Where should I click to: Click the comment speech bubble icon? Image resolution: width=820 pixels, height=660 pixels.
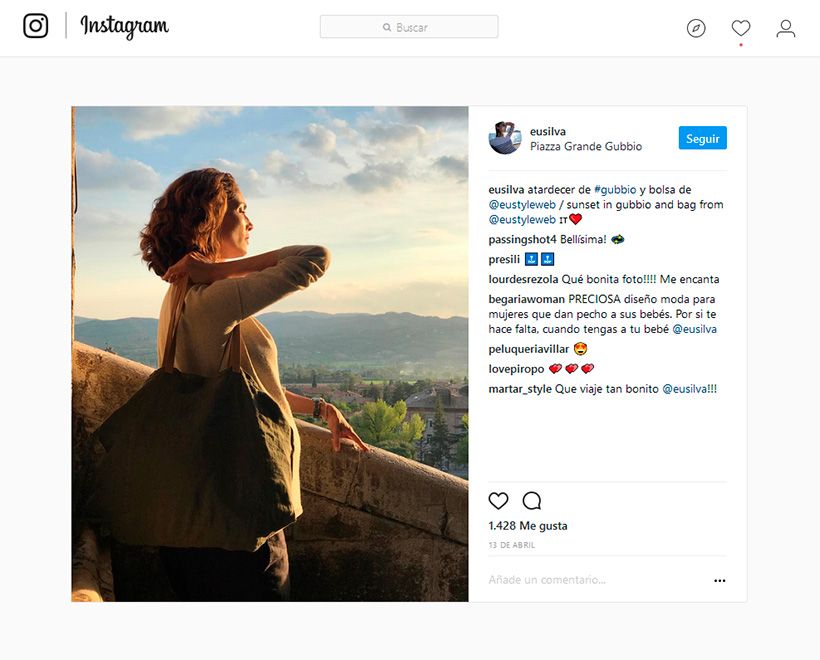coord(532,500)
